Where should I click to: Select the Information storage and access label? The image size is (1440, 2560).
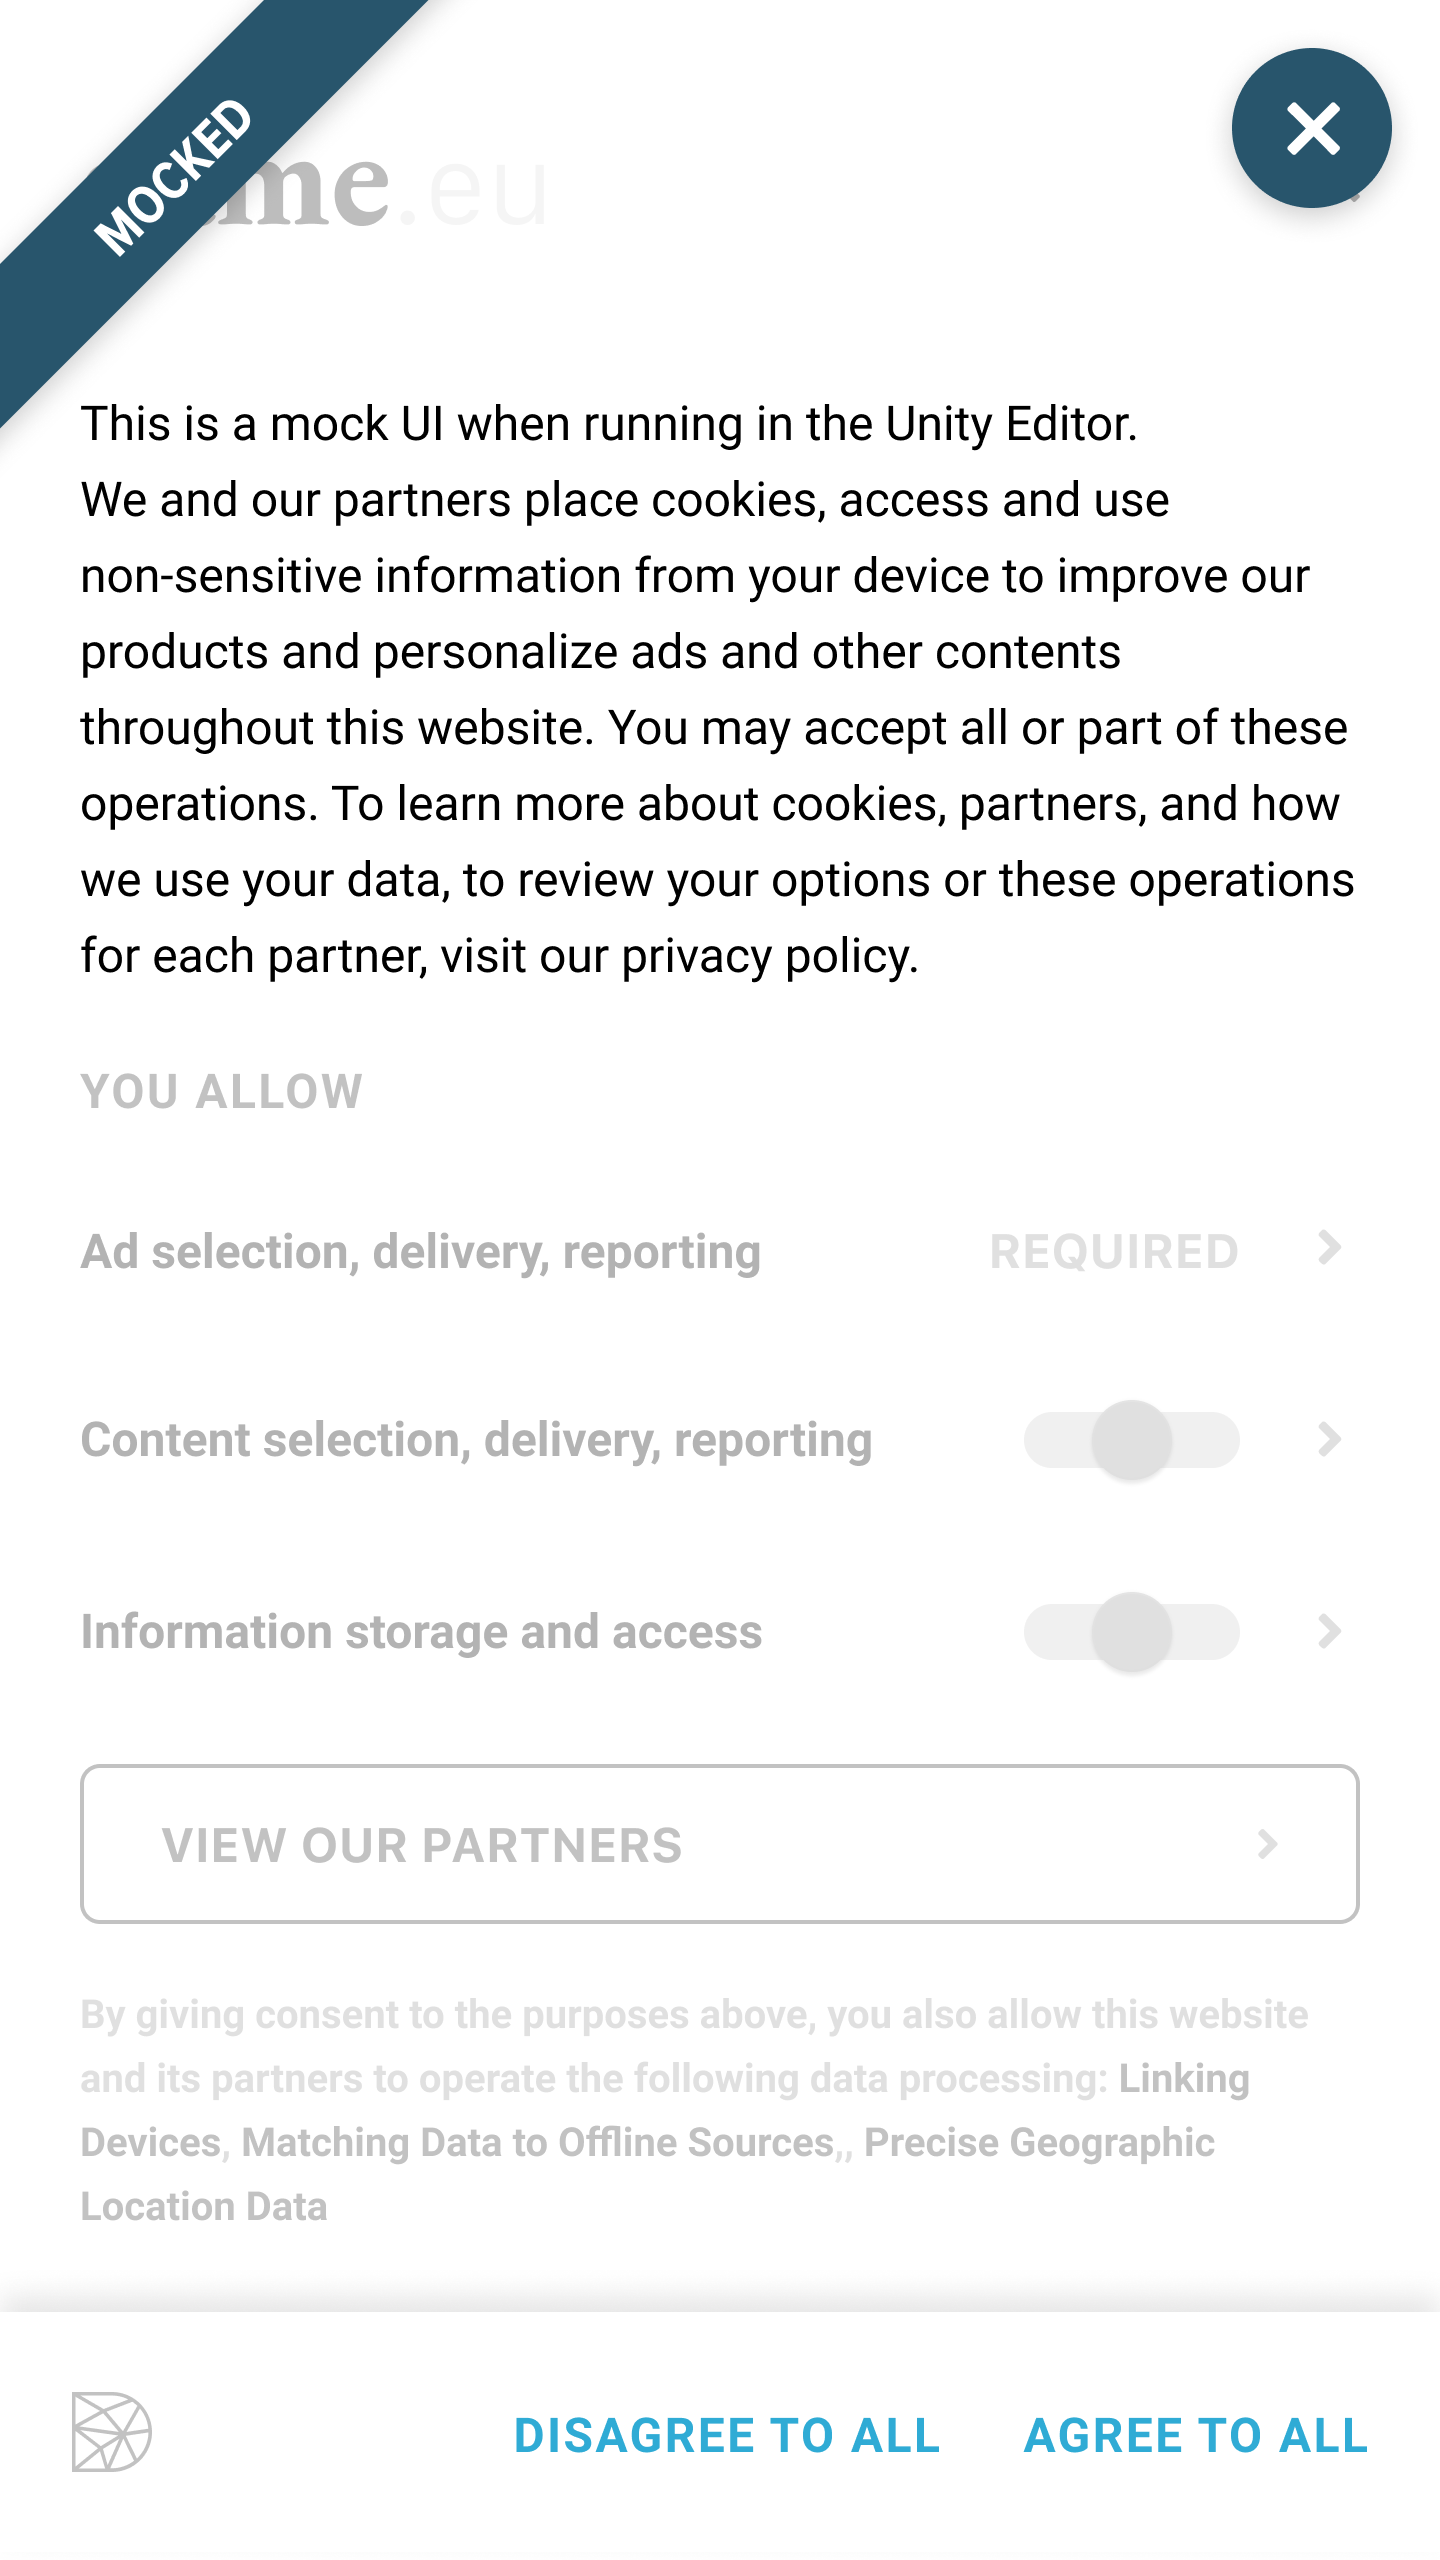(421, 1632)
